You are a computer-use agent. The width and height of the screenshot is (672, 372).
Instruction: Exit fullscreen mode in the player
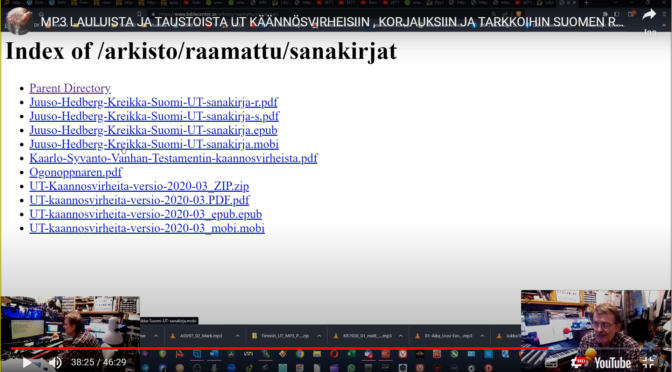coord(649,363)
